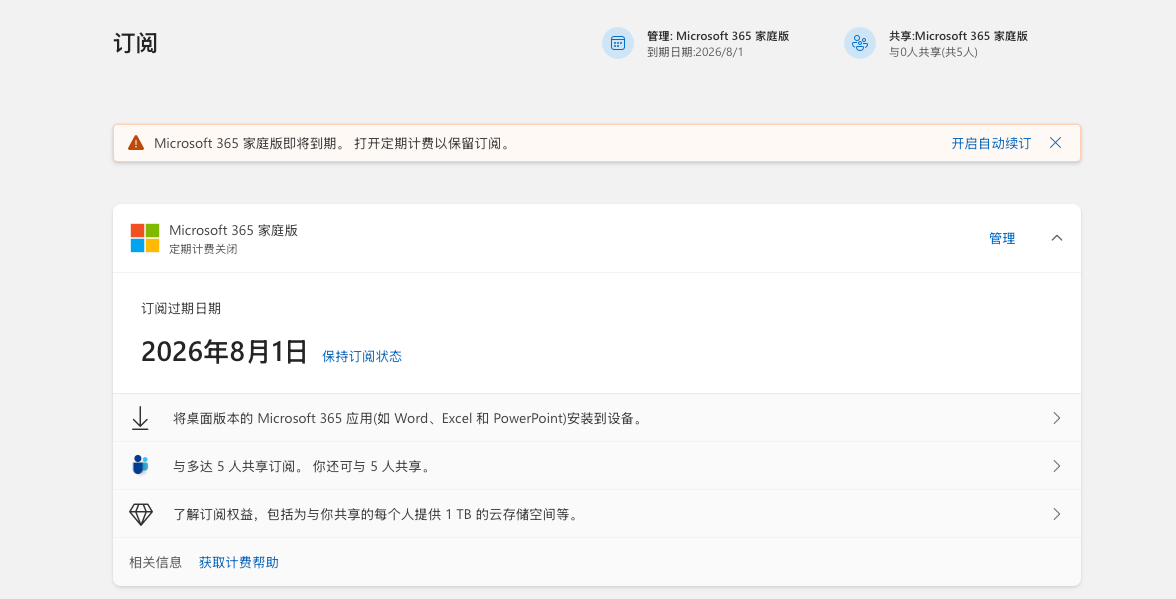
Task: Click the 2026年8月1日 expiry date
Action: point(224,352)
